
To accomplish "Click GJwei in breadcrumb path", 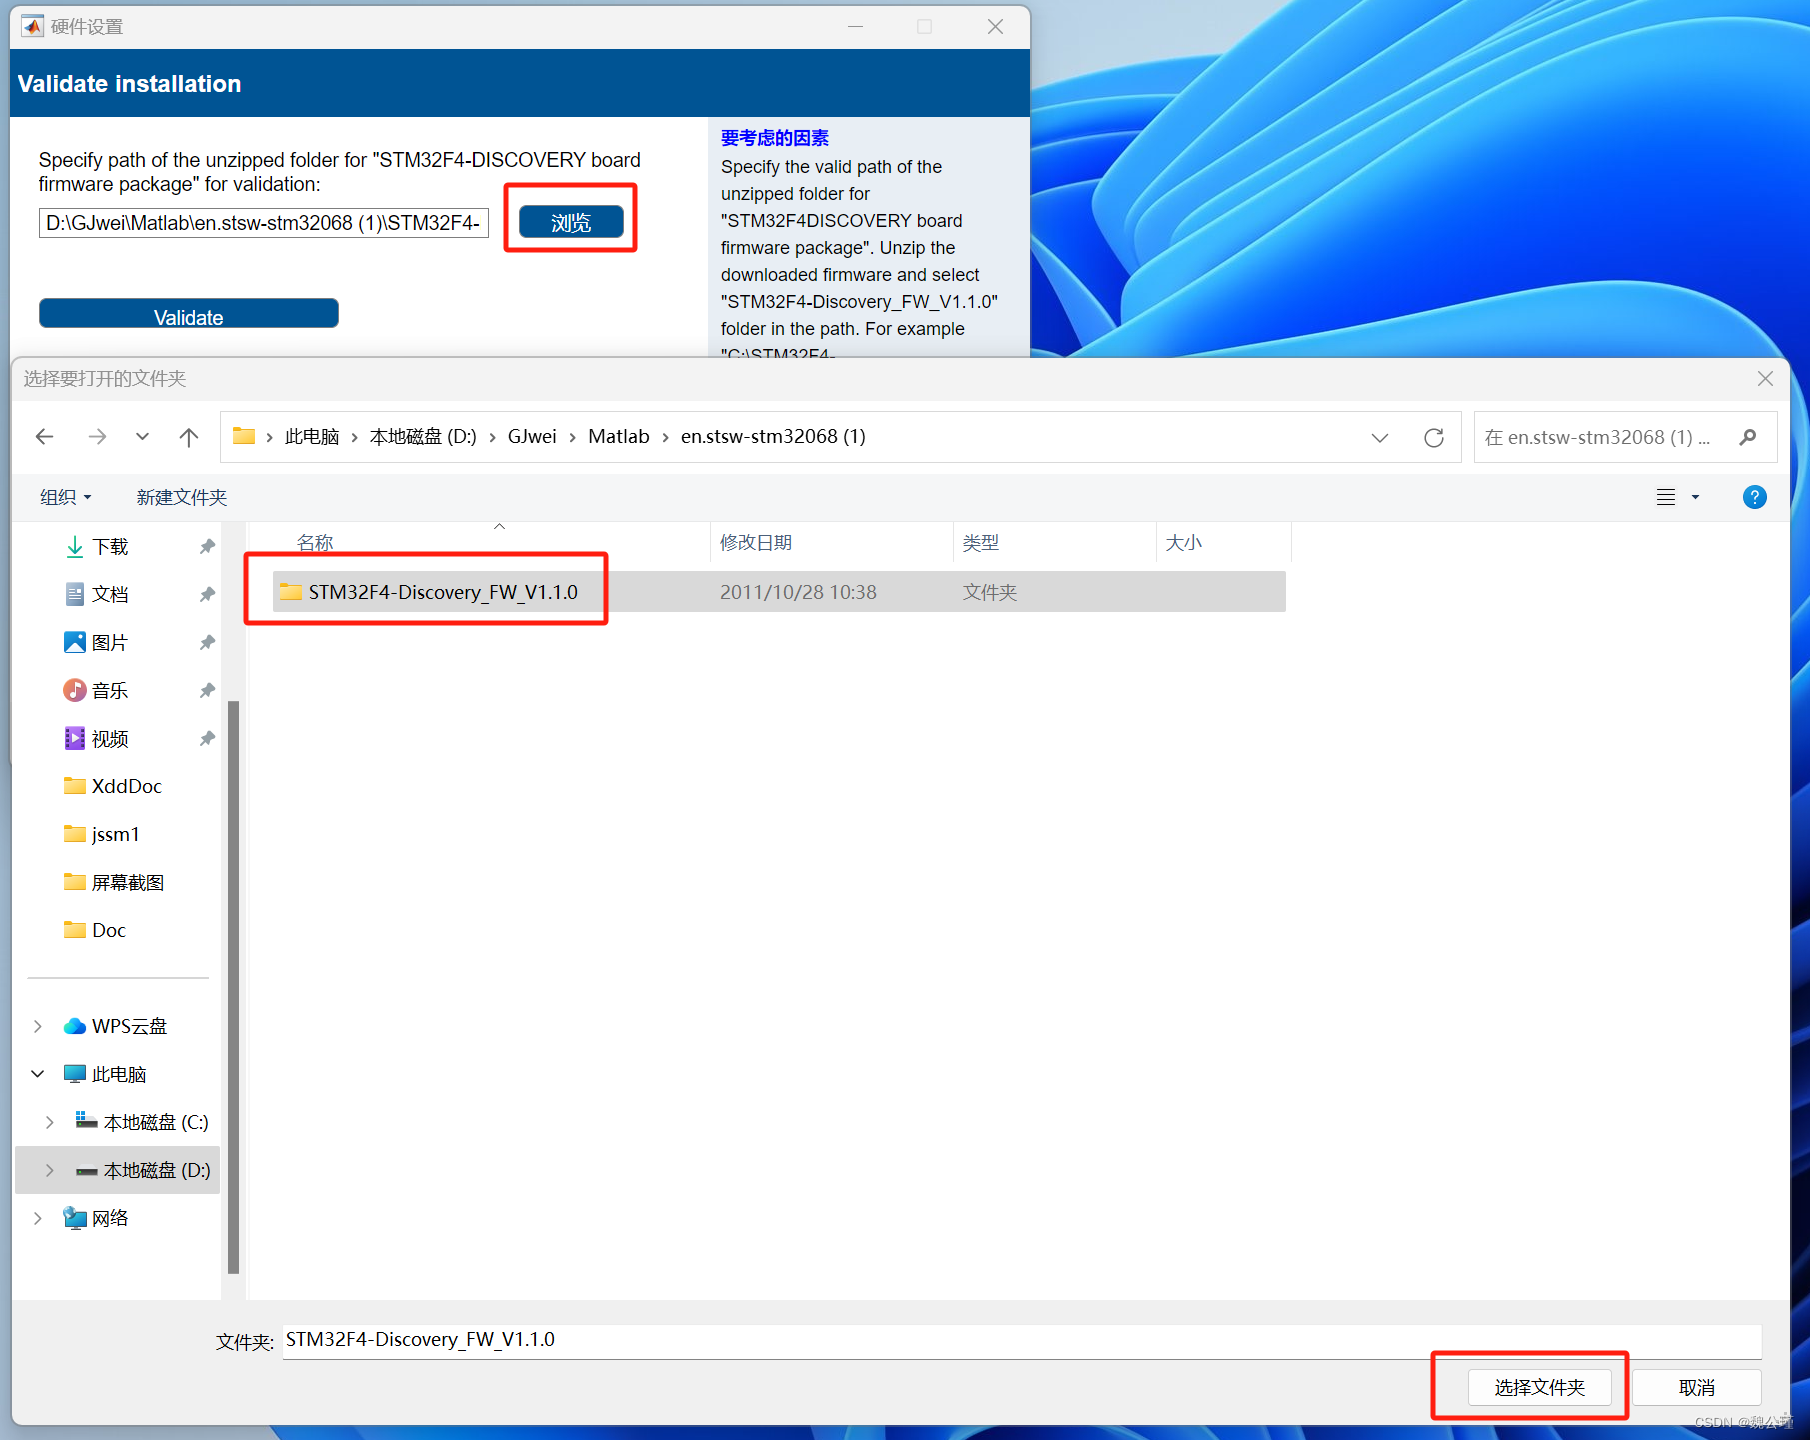I will [x=532, y=436].
